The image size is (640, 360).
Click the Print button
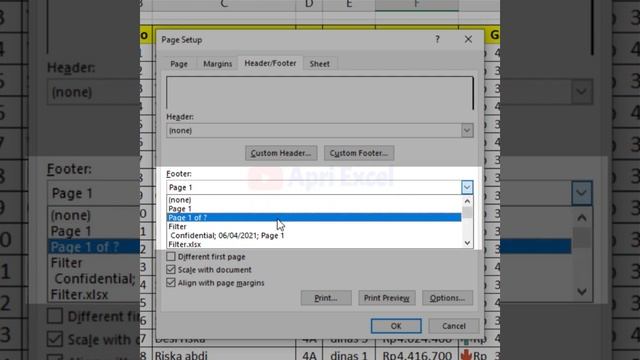[326, 298]
